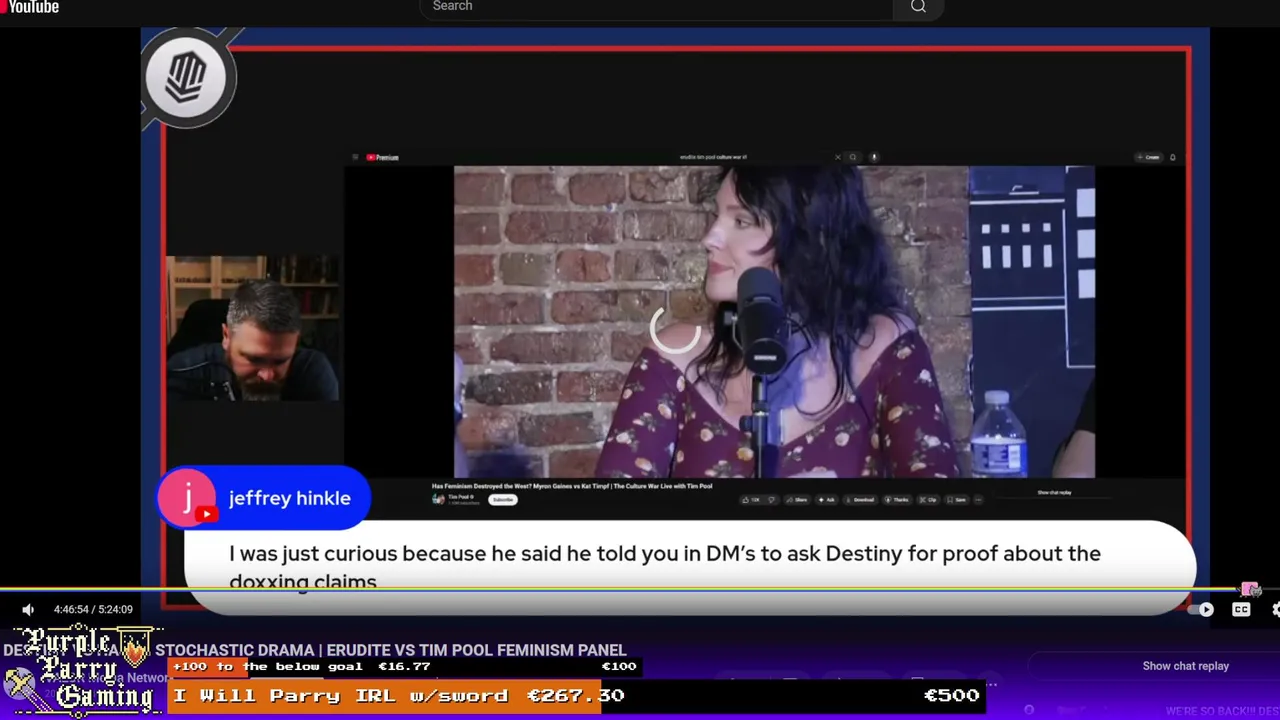Click the Stochastic Drama video title
1280x720 pixels.
coord(314,650)
